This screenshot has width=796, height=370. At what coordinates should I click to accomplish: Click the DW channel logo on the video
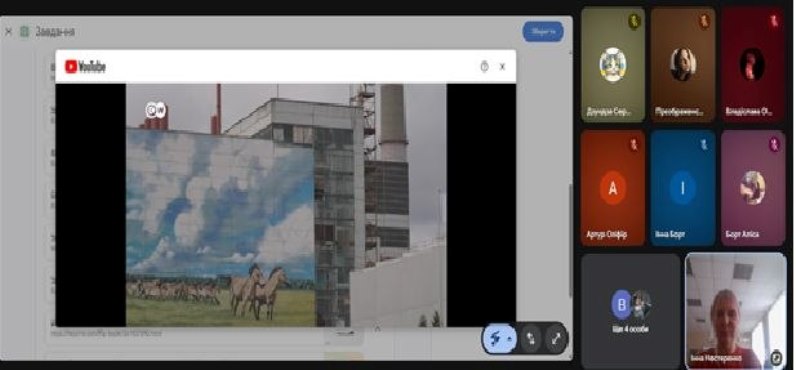tap(156, 110)
